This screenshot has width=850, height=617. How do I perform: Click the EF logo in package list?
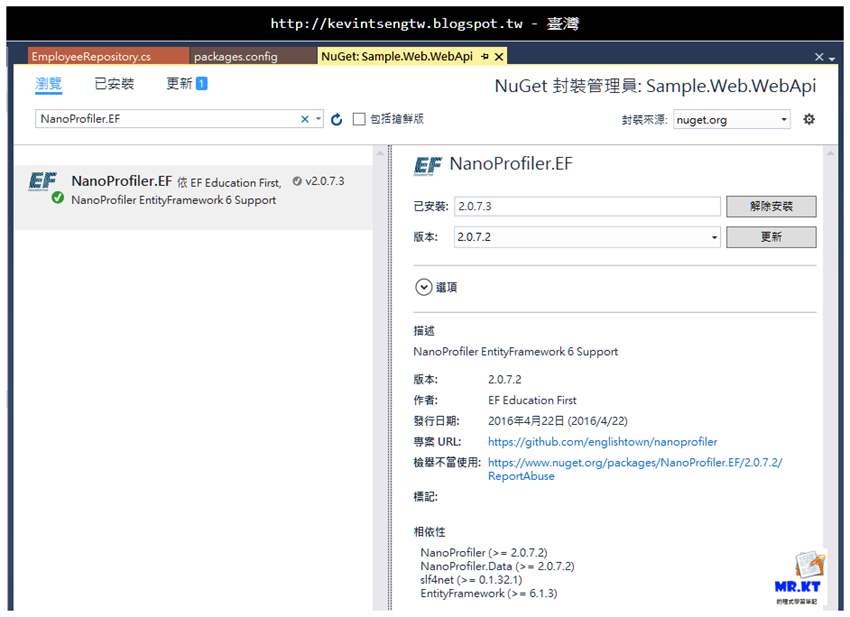pyautogui.click(x=42, y=182)
